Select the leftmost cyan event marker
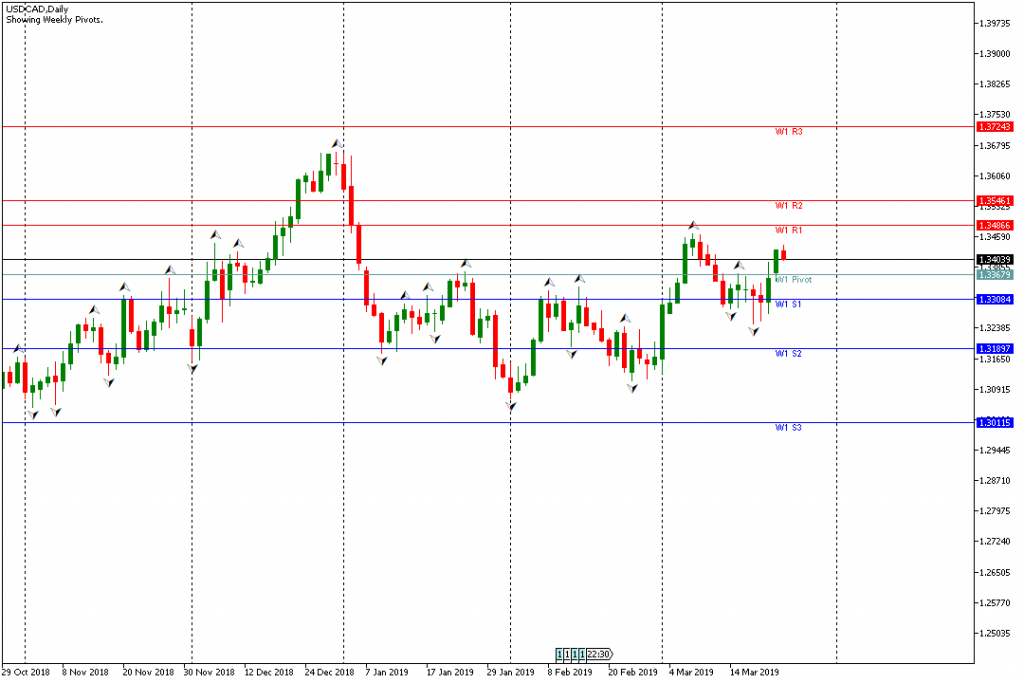This screenshot has width=1024, height=683. [561, 654]
